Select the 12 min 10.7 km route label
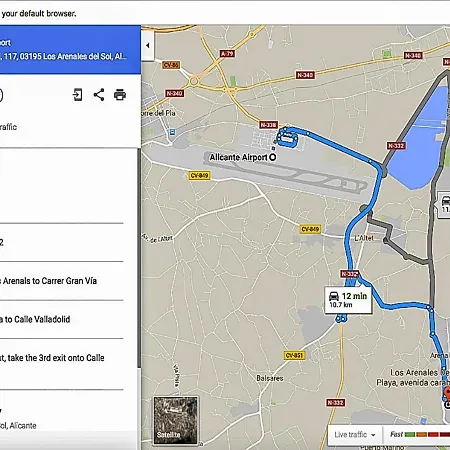Viewport: 450px width, 450px height. 348,300
